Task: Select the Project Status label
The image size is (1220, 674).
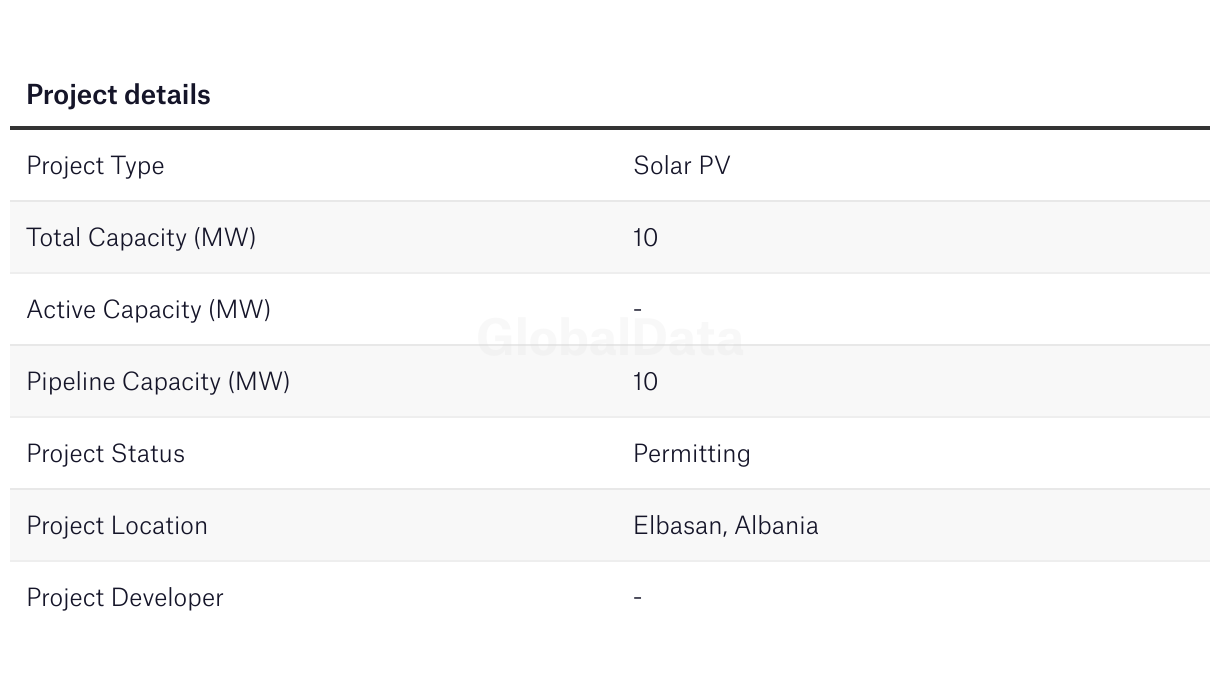Action: click(105, 454)
